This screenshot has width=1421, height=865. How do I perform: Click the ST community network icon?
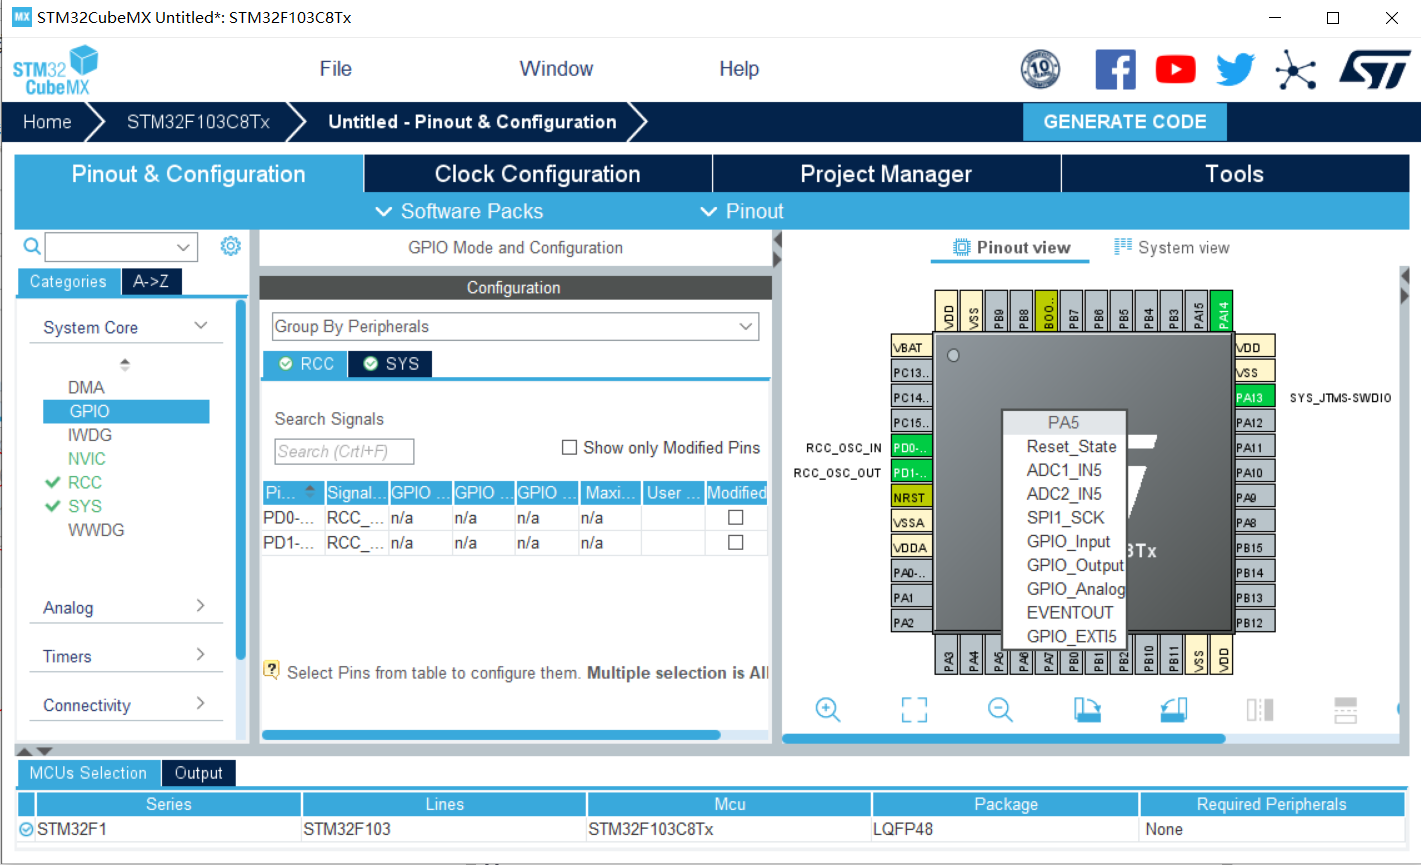click(x=1296, y=69)
